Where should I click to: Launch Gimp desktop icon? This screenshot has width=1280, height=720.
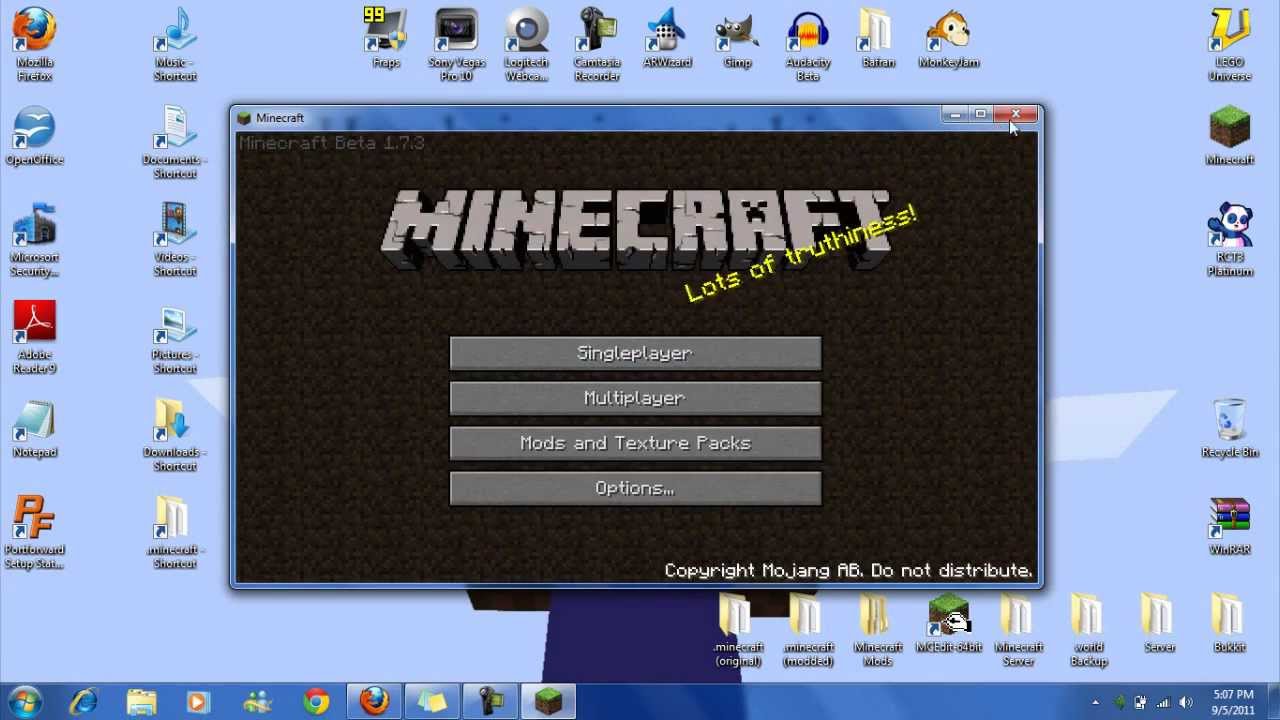point(737,38)
